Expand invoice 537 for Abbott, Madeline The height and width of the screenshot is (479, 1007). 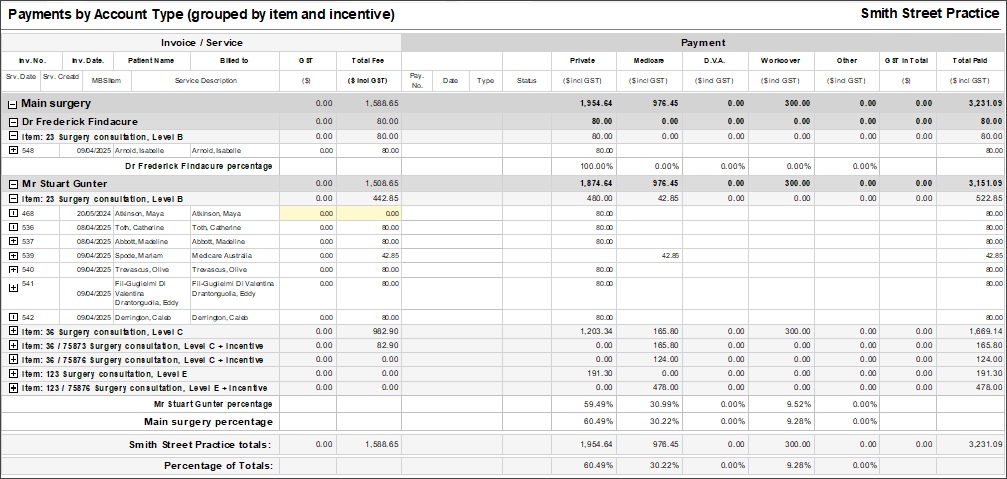[12, 242]
